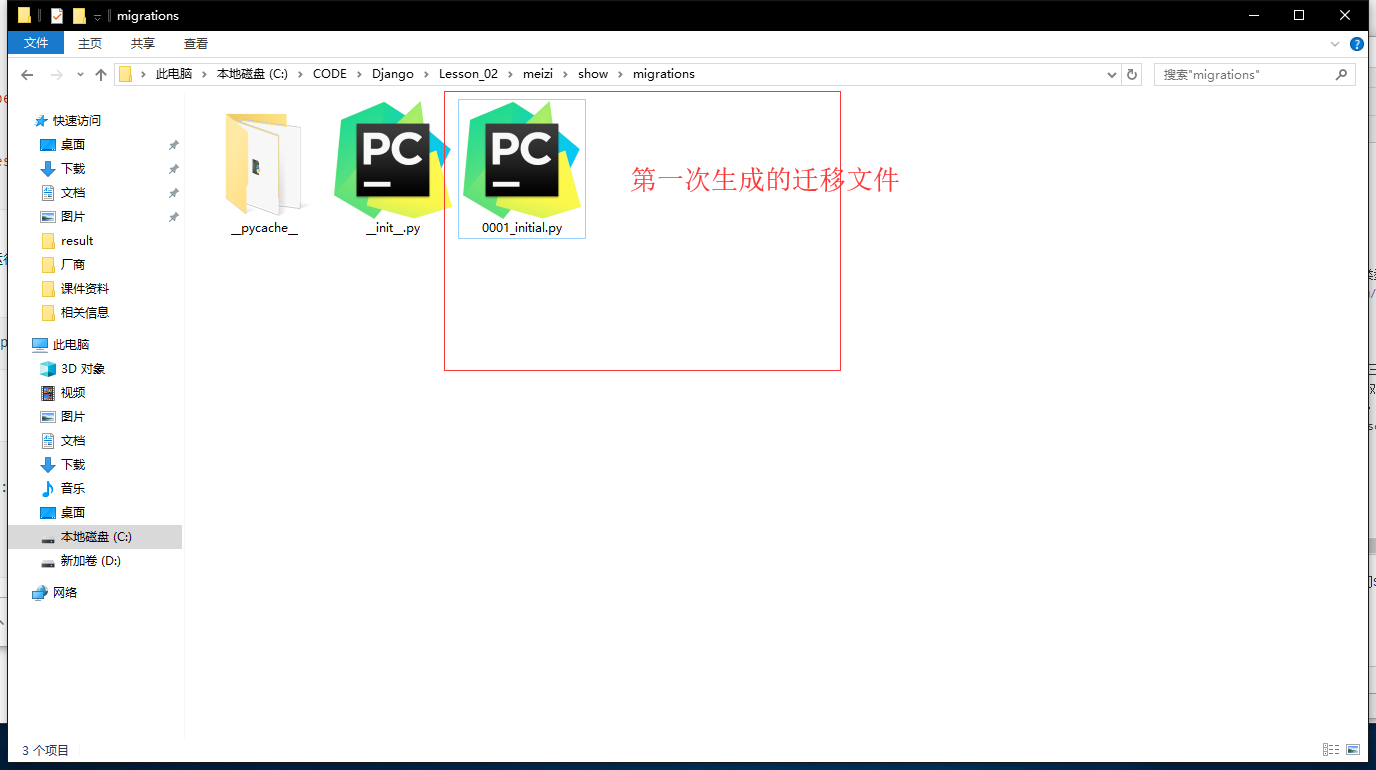Click the Forward navigation arrow
This screenshot has width=1376, height=770.
tap(56, 75)
